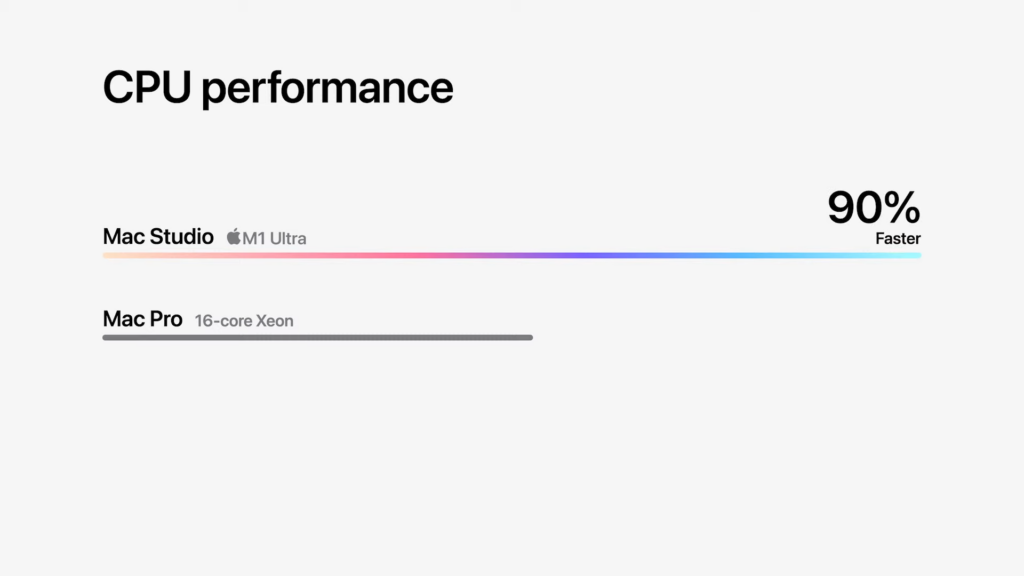This screenshot has height=576, width=1024.
Task: Click the word "Studio" in Mac Studio
Action: [x=181, y=237]
